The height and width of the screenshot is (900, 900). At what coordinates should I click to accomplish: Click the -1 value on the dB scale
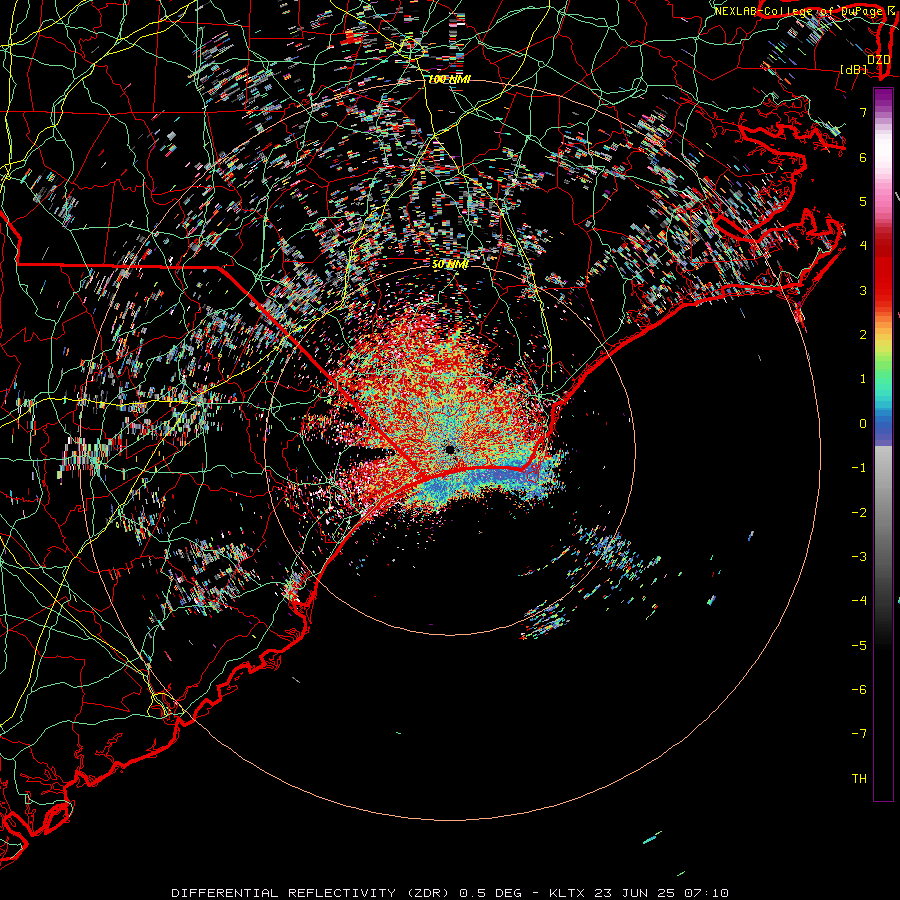859,468
